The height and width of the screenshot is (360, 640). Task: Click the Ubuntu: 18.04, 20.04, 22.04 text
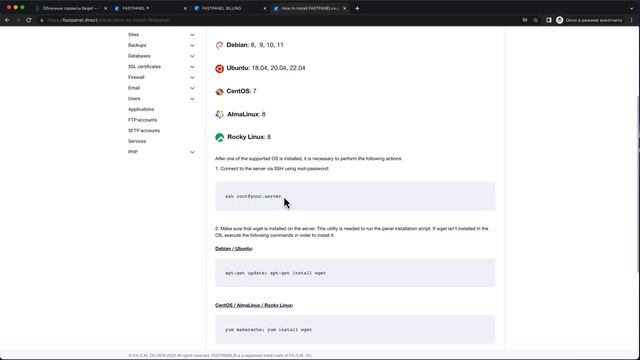[x=266, y=68]
